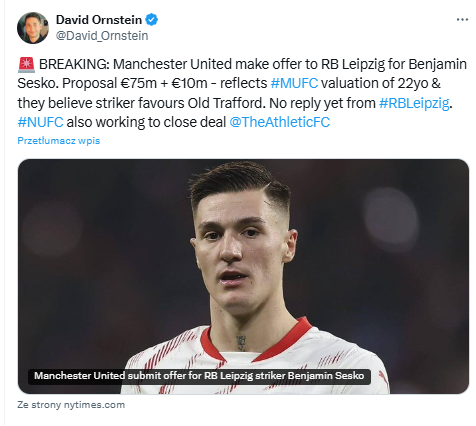Open the three-dot more options menu
Image resolution: width=476 pixels, height=426 pixels.
pos(462,20)
